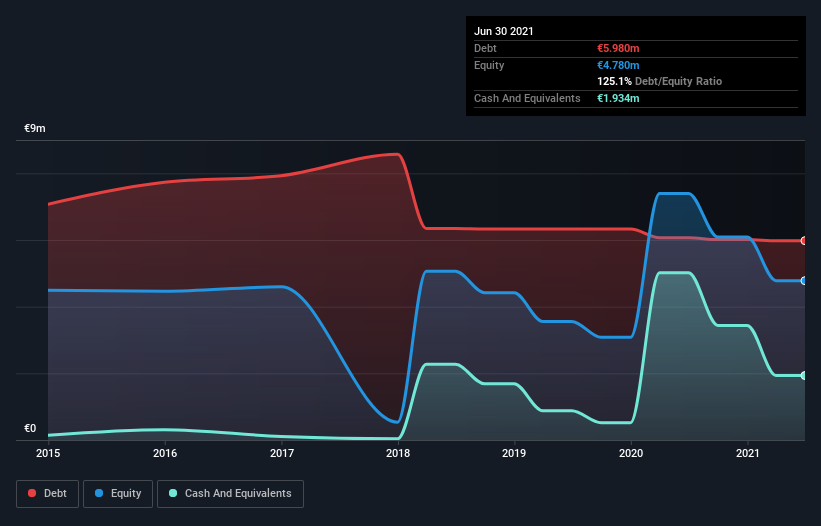The height and width of the screenshot is (526, 821).
Task: Click the teal Cash endpoint marker
Action: click(804, 375)
